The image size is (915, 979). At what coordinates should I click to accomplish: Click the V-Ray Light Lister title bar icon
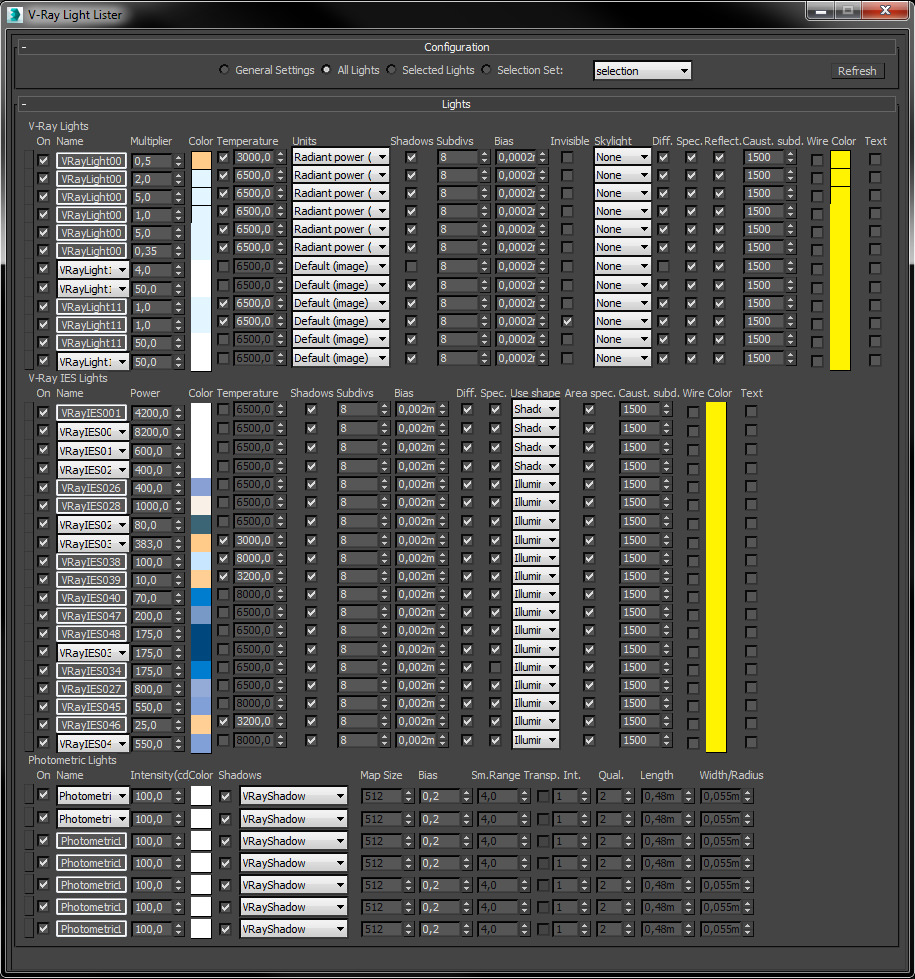[14, 14]
